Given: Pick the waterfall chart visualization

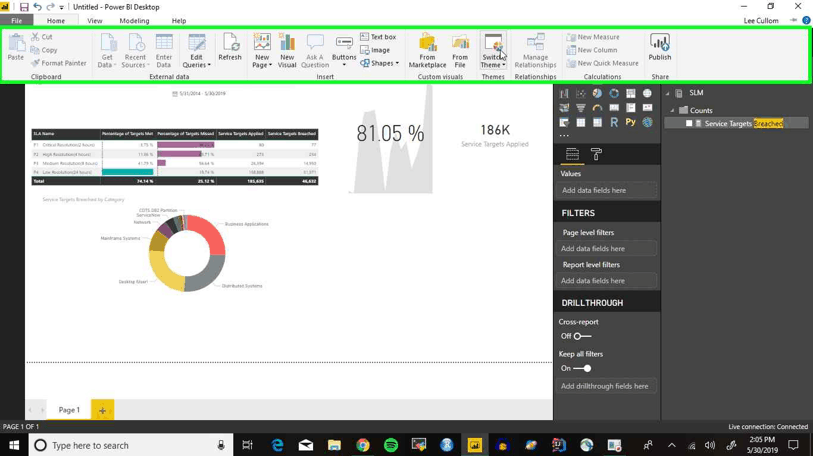Looking at the screenshot, I should (x=564, y=94).
